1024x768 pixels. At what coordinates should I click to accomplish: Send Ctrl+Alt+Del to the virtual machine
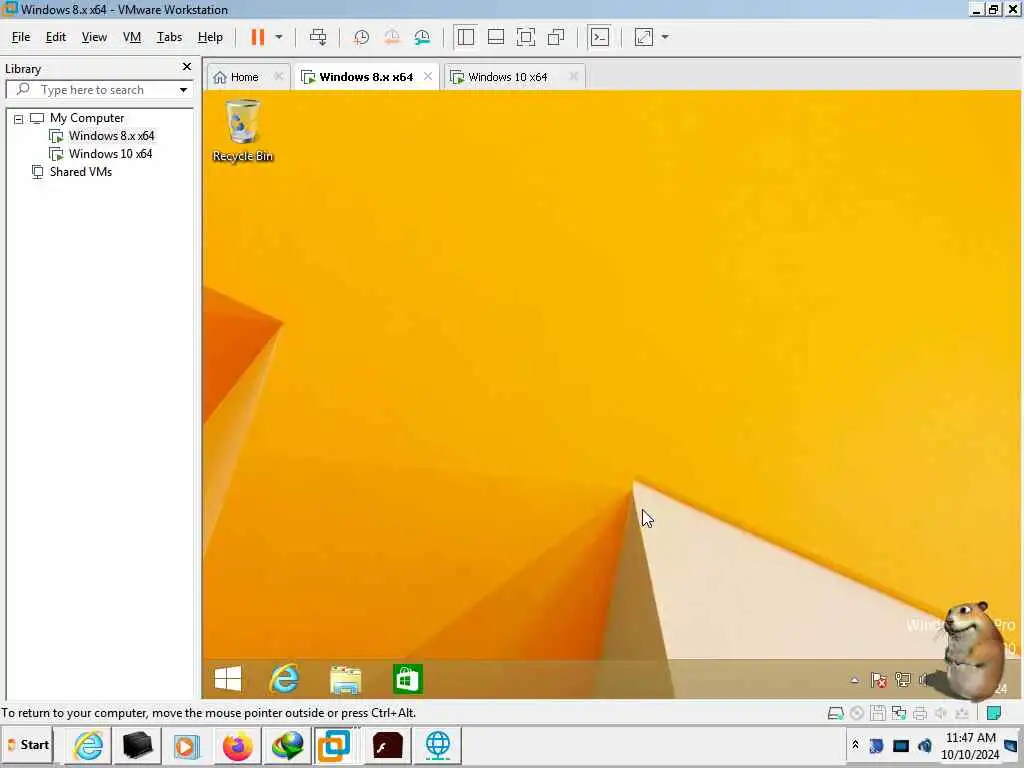coord(318,37)
